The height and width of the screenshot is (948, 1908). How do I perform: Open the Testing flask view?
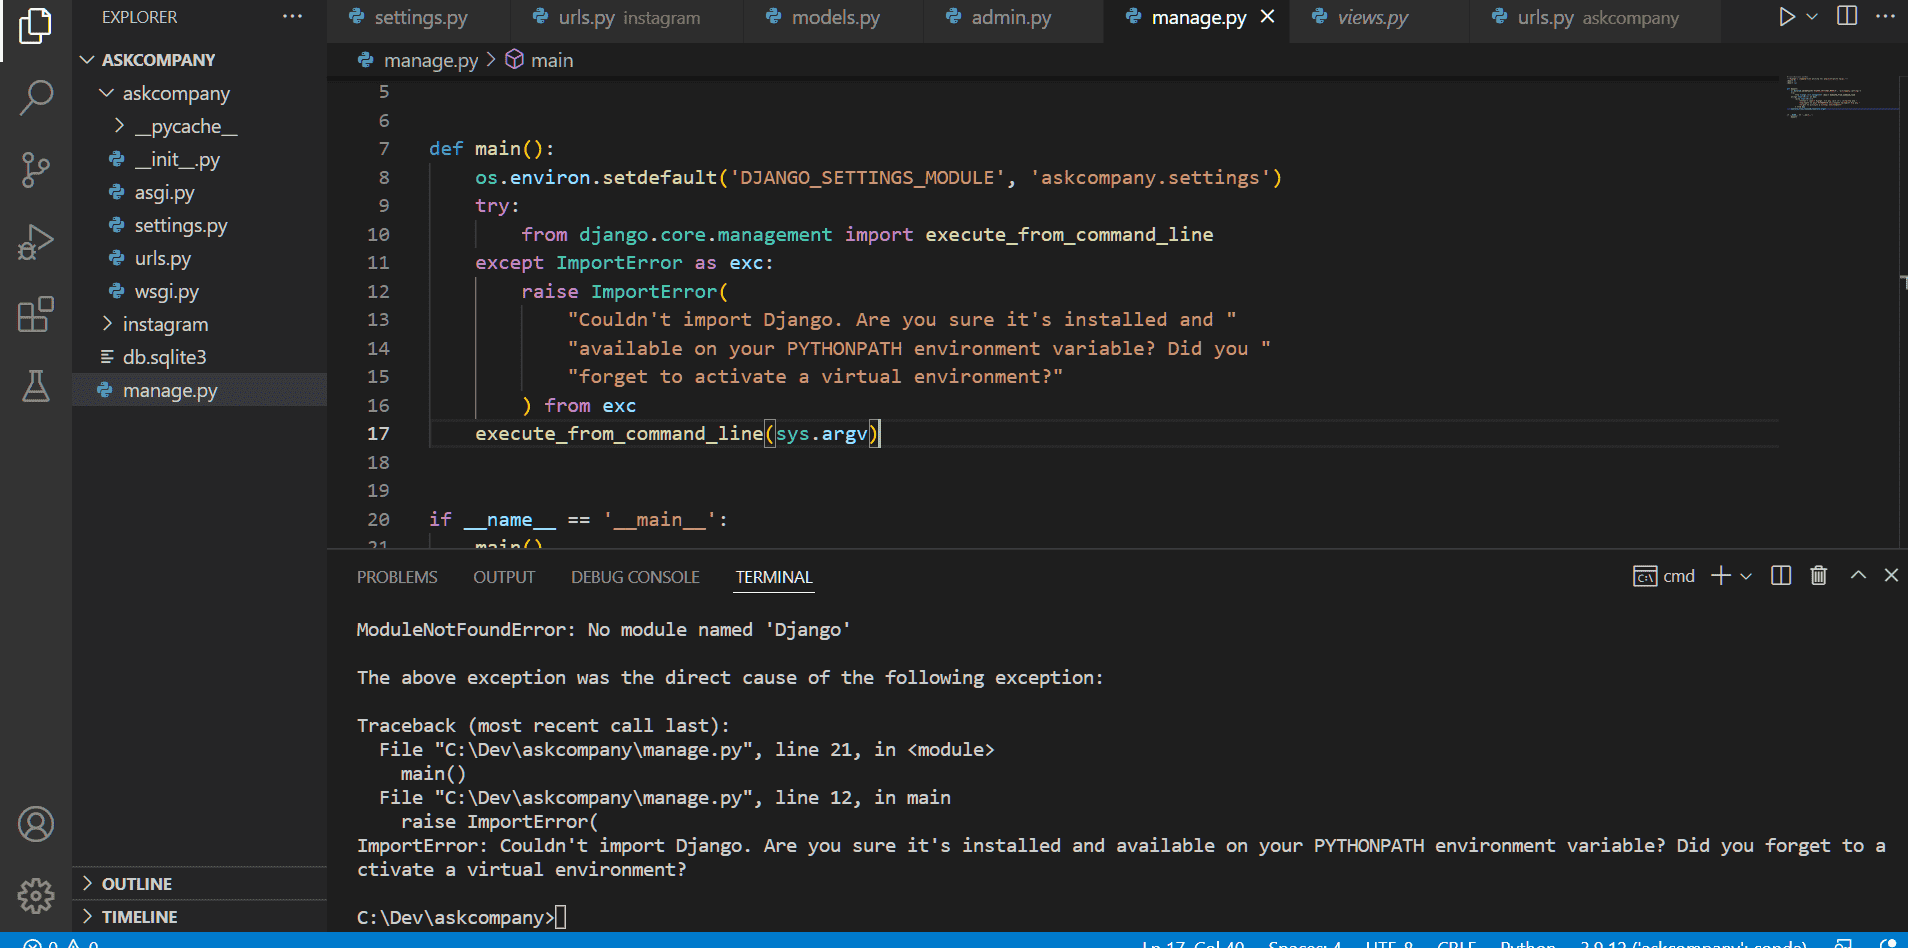tap(36, 386)
